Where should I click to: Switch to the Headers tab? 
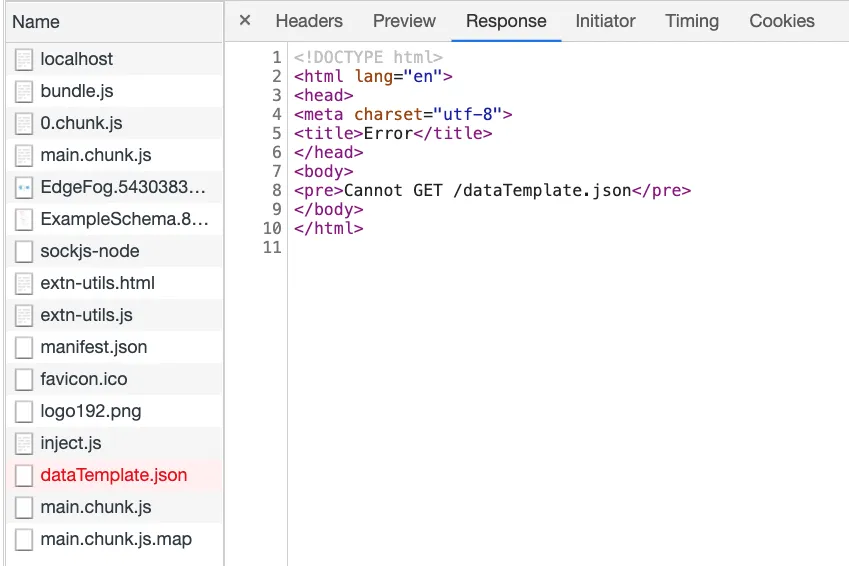pyautogui.click(x=309, y=21)
